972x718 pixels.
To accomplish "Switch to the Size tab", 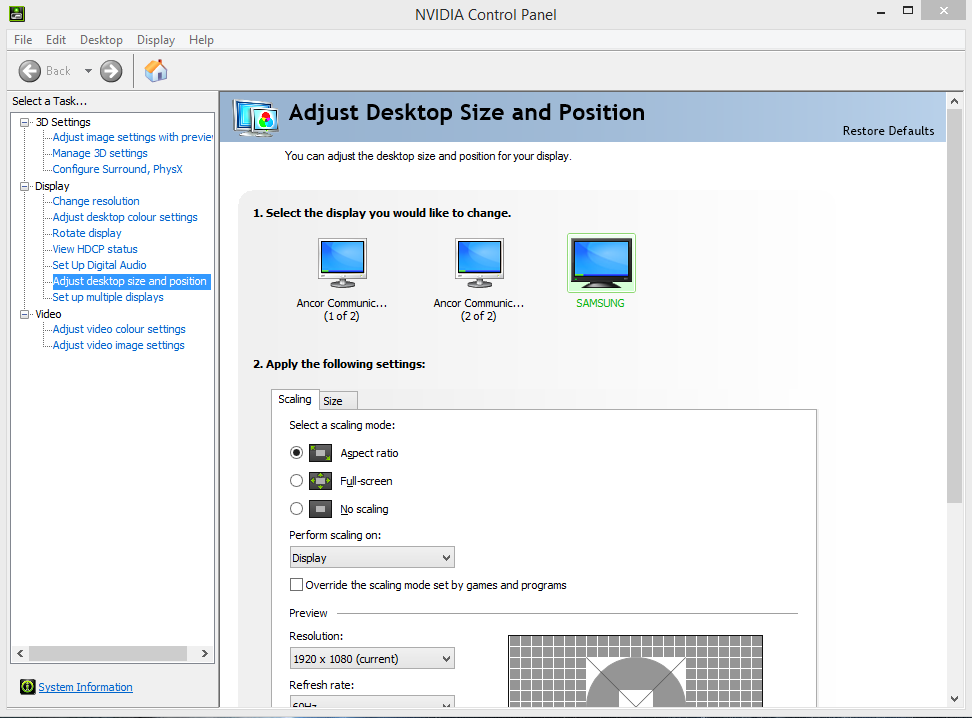I will point(337,401).
